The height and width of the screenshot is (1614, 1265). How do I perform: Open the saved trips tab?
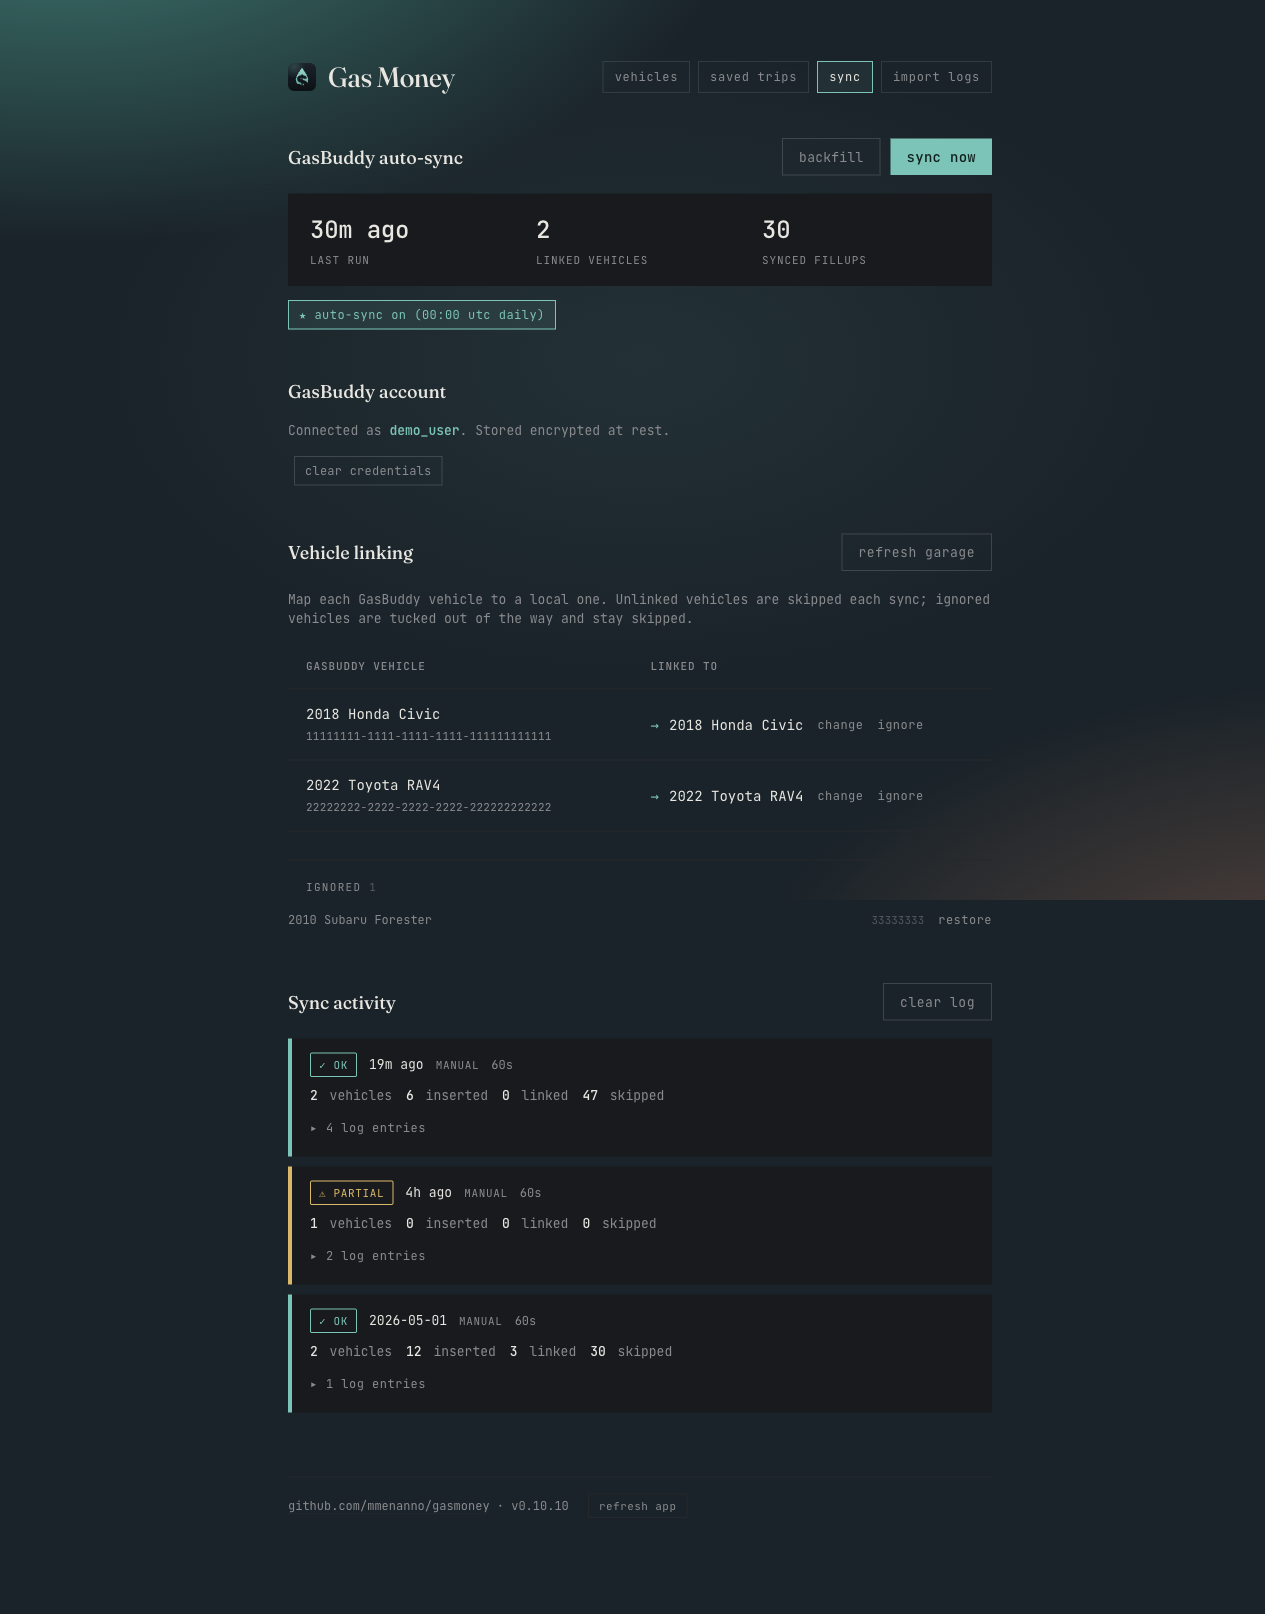coord(753,77)
